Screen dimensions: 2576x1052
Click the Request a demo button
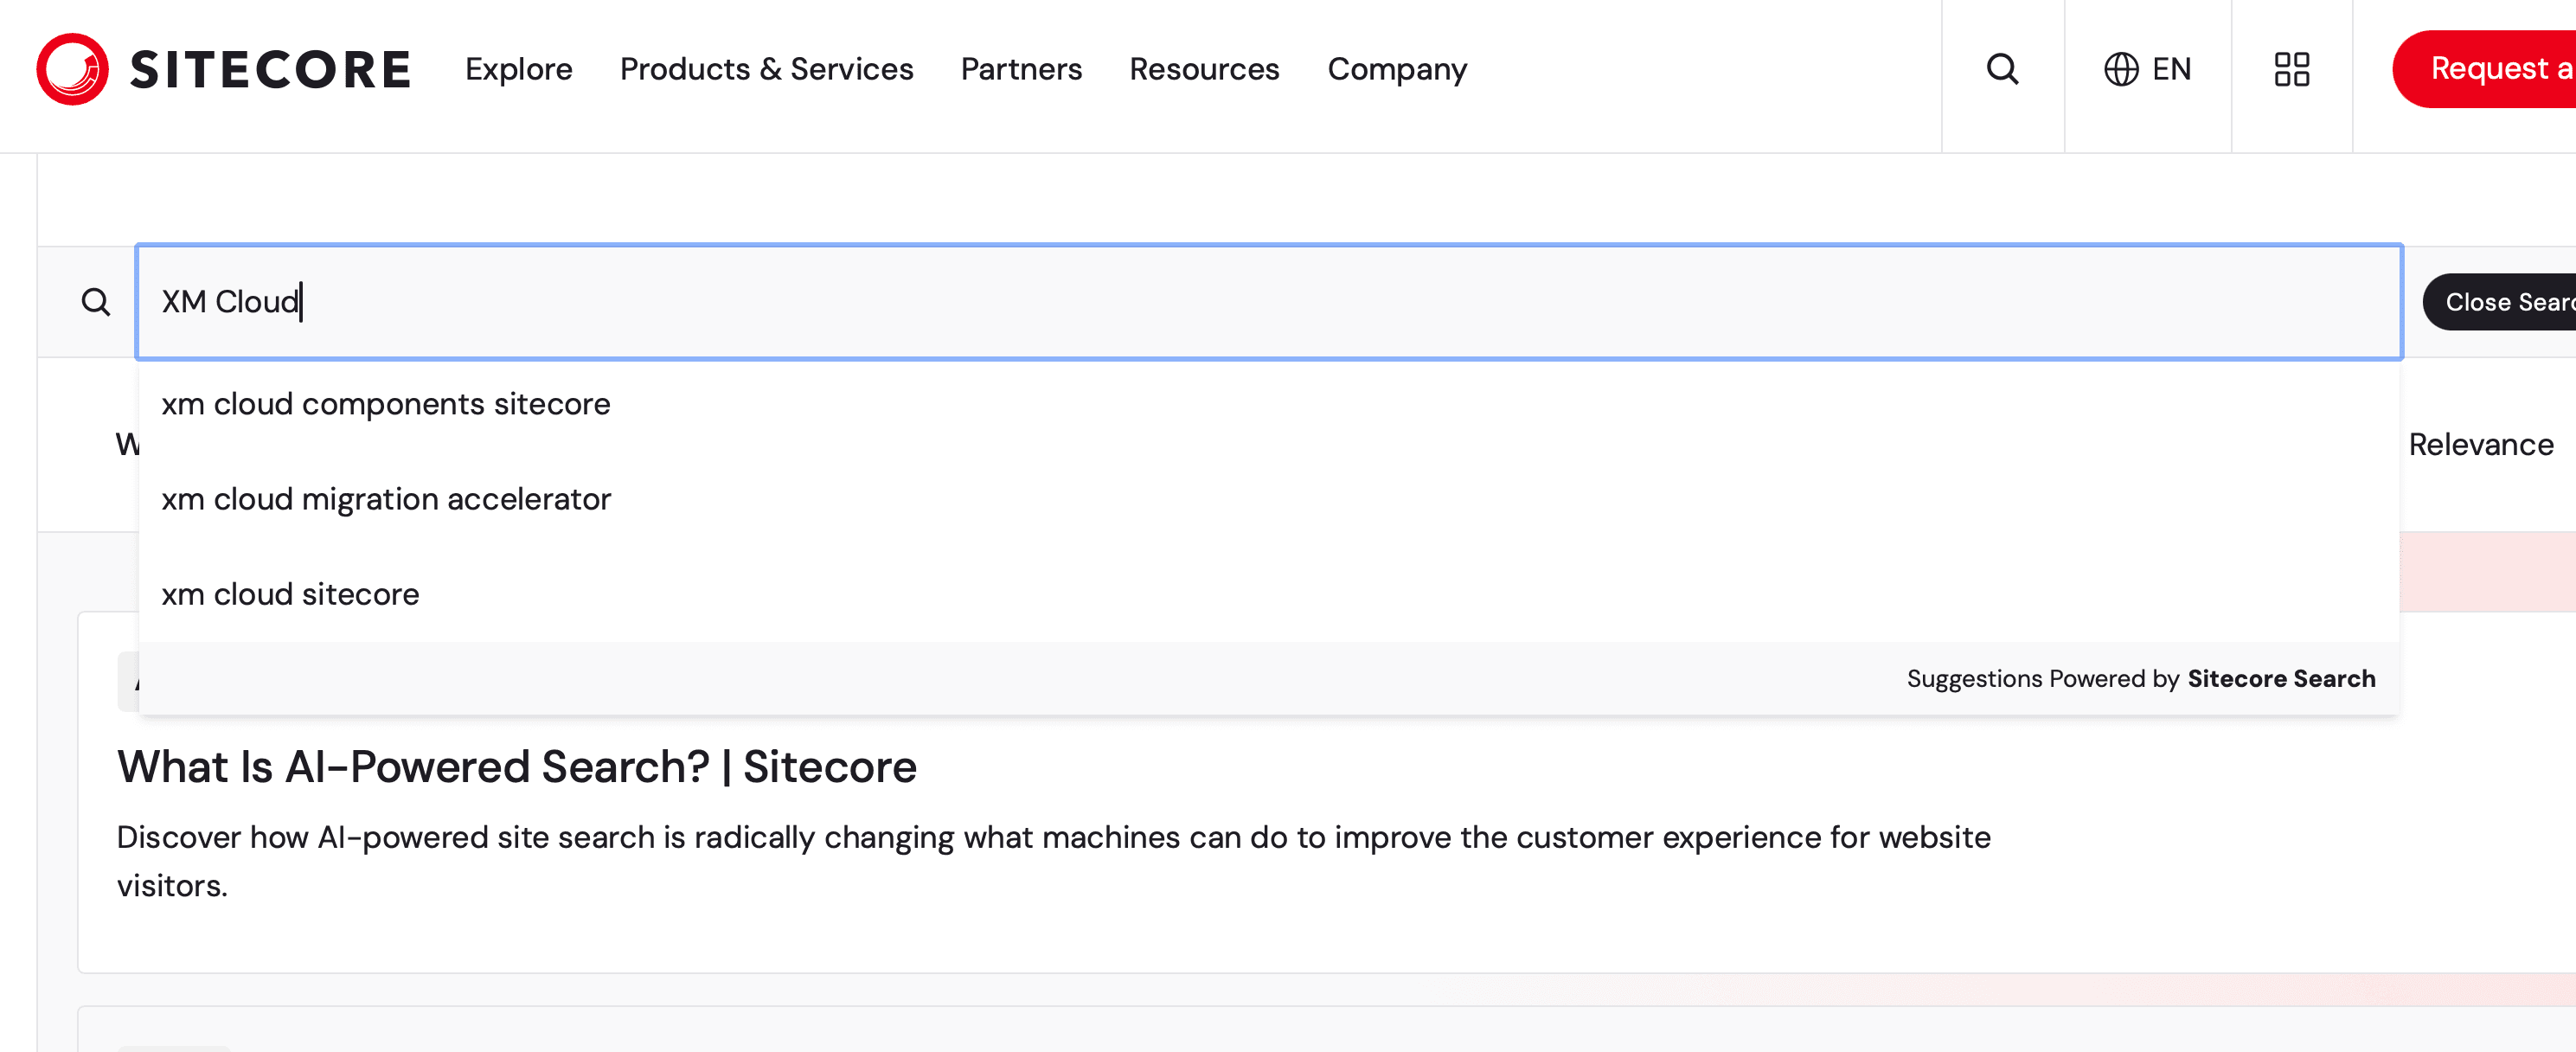click(2490, 69)
